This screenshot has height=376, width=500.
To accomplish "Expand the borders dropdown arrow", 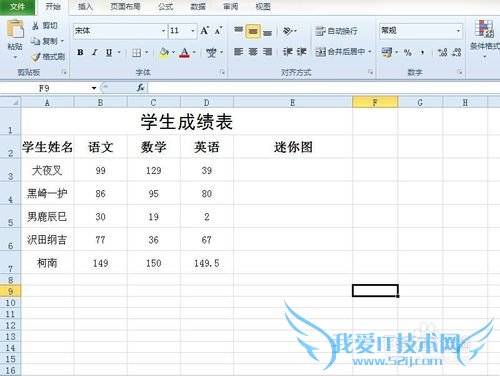I will point(146,52).
